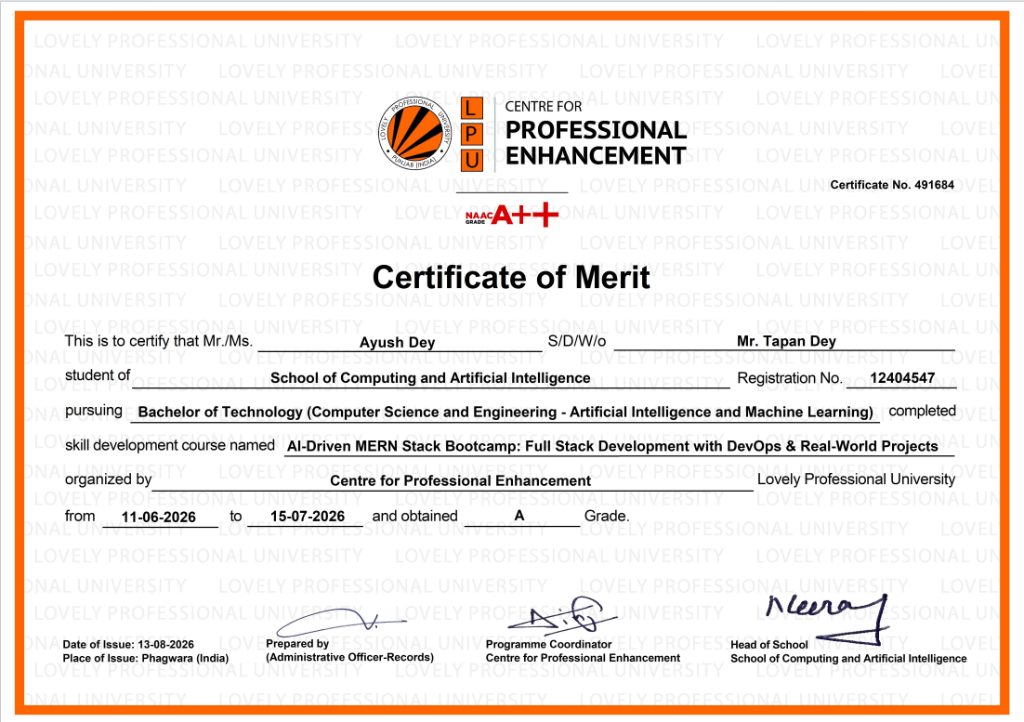The height and width of the screenshot is (722, 1024).
Task: Click the Prepared by label
Action: [297, 644]
